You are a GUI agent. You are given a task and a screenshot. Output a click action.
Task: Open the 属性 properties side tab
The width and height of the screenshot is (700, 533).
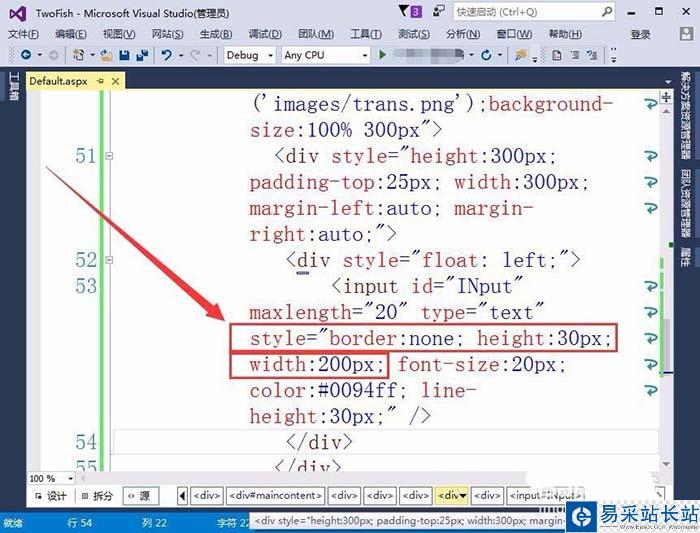pos(685,257)
